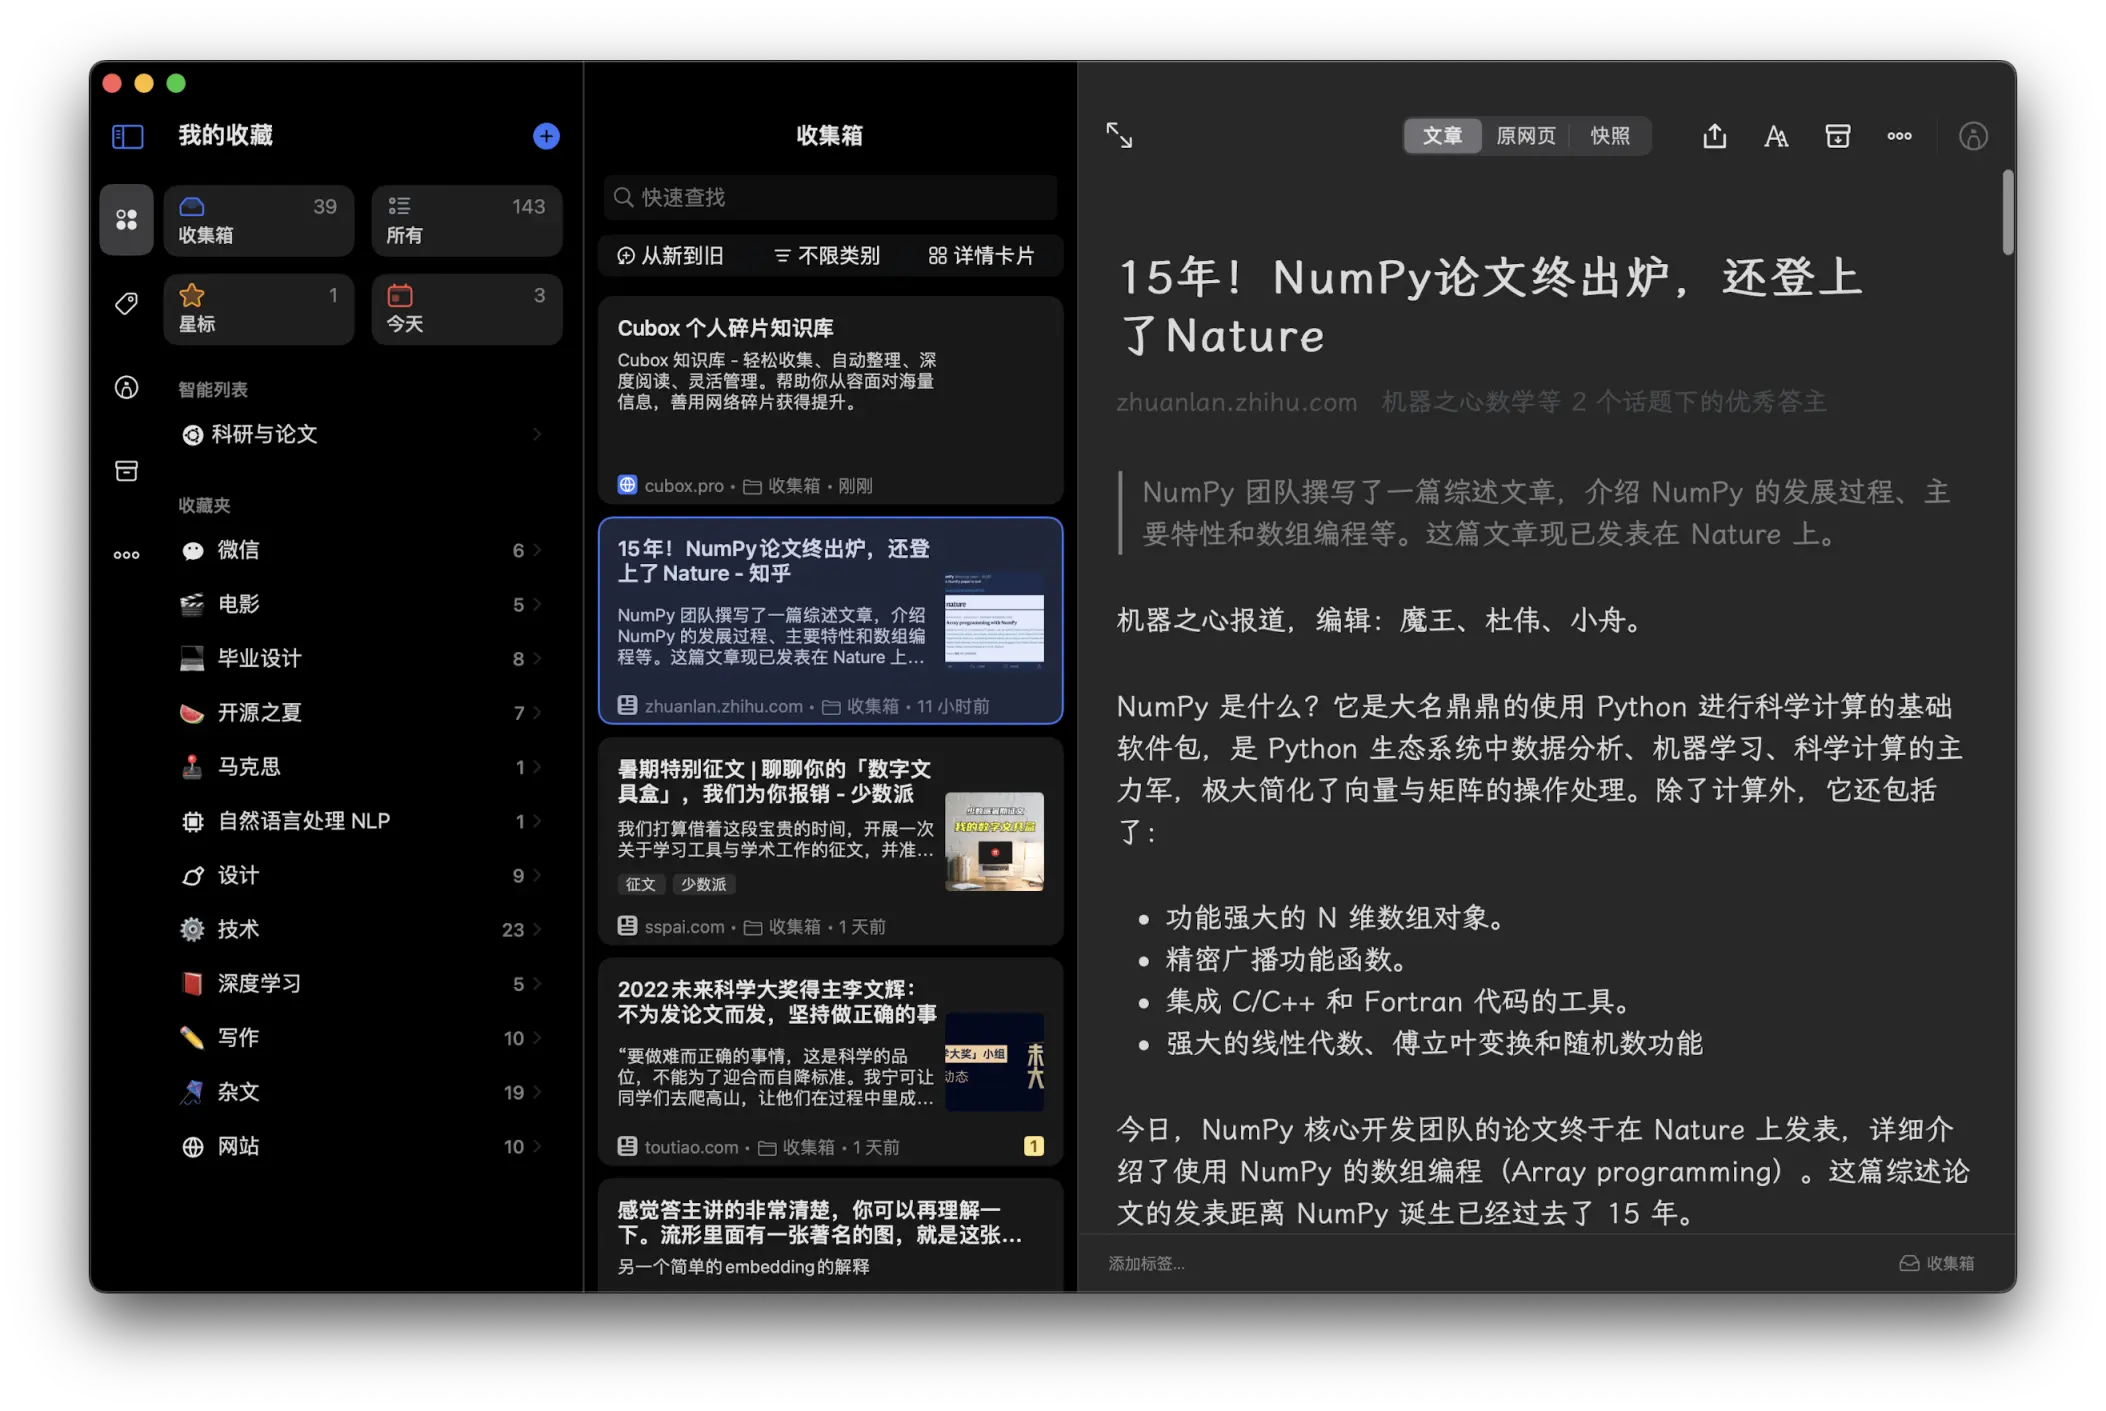Switch to the 原网页 original page view
Viewport: 2106px width, 1411px height.
pos(1525,136)
